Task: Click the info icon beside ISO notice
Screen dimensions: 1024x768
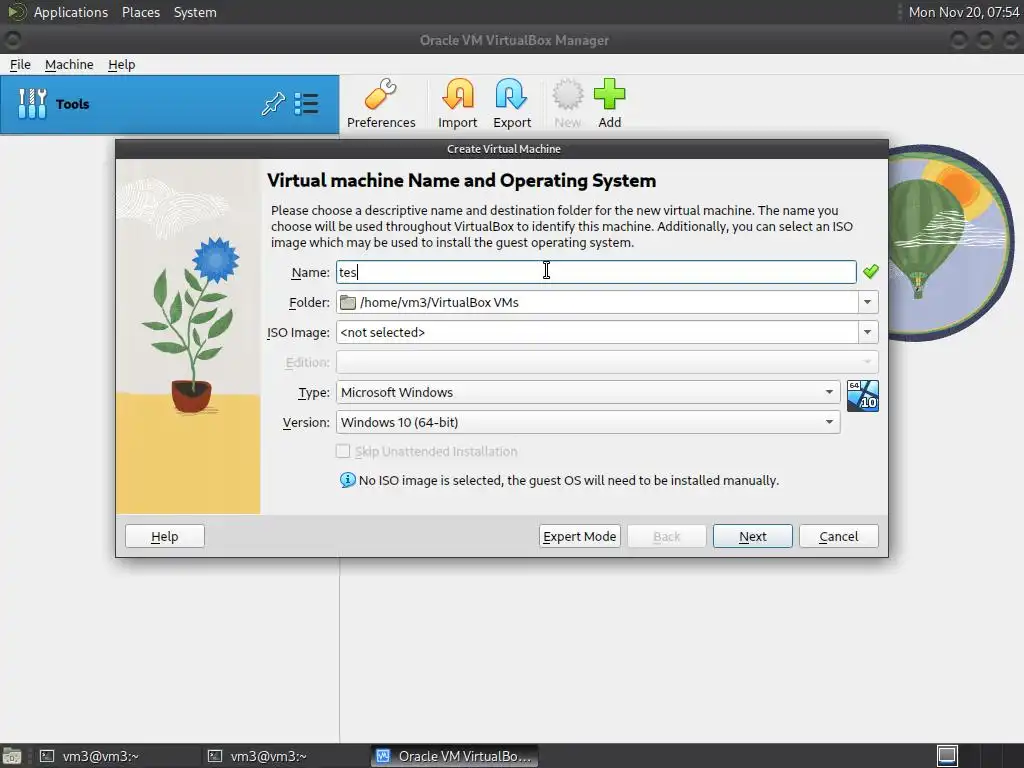Action: click(347, 480)
